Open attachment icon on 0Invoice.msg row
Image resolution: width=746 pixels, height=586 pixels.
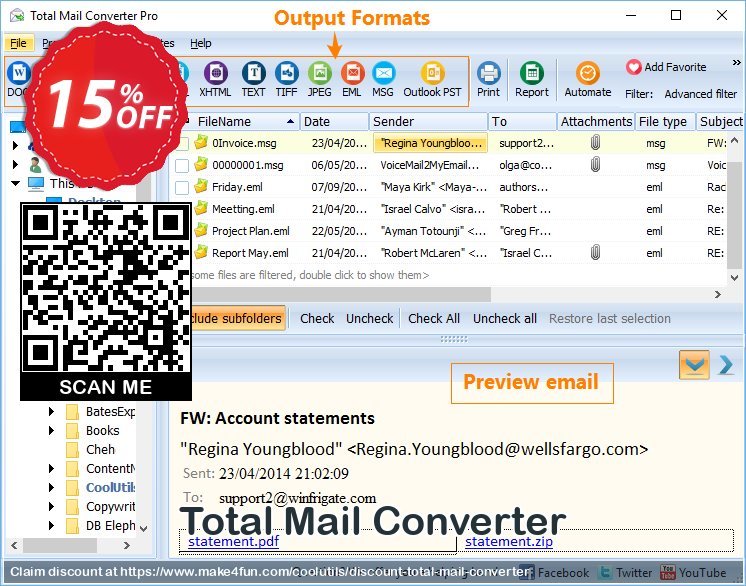pyautogui.click(x=595, y=142)
